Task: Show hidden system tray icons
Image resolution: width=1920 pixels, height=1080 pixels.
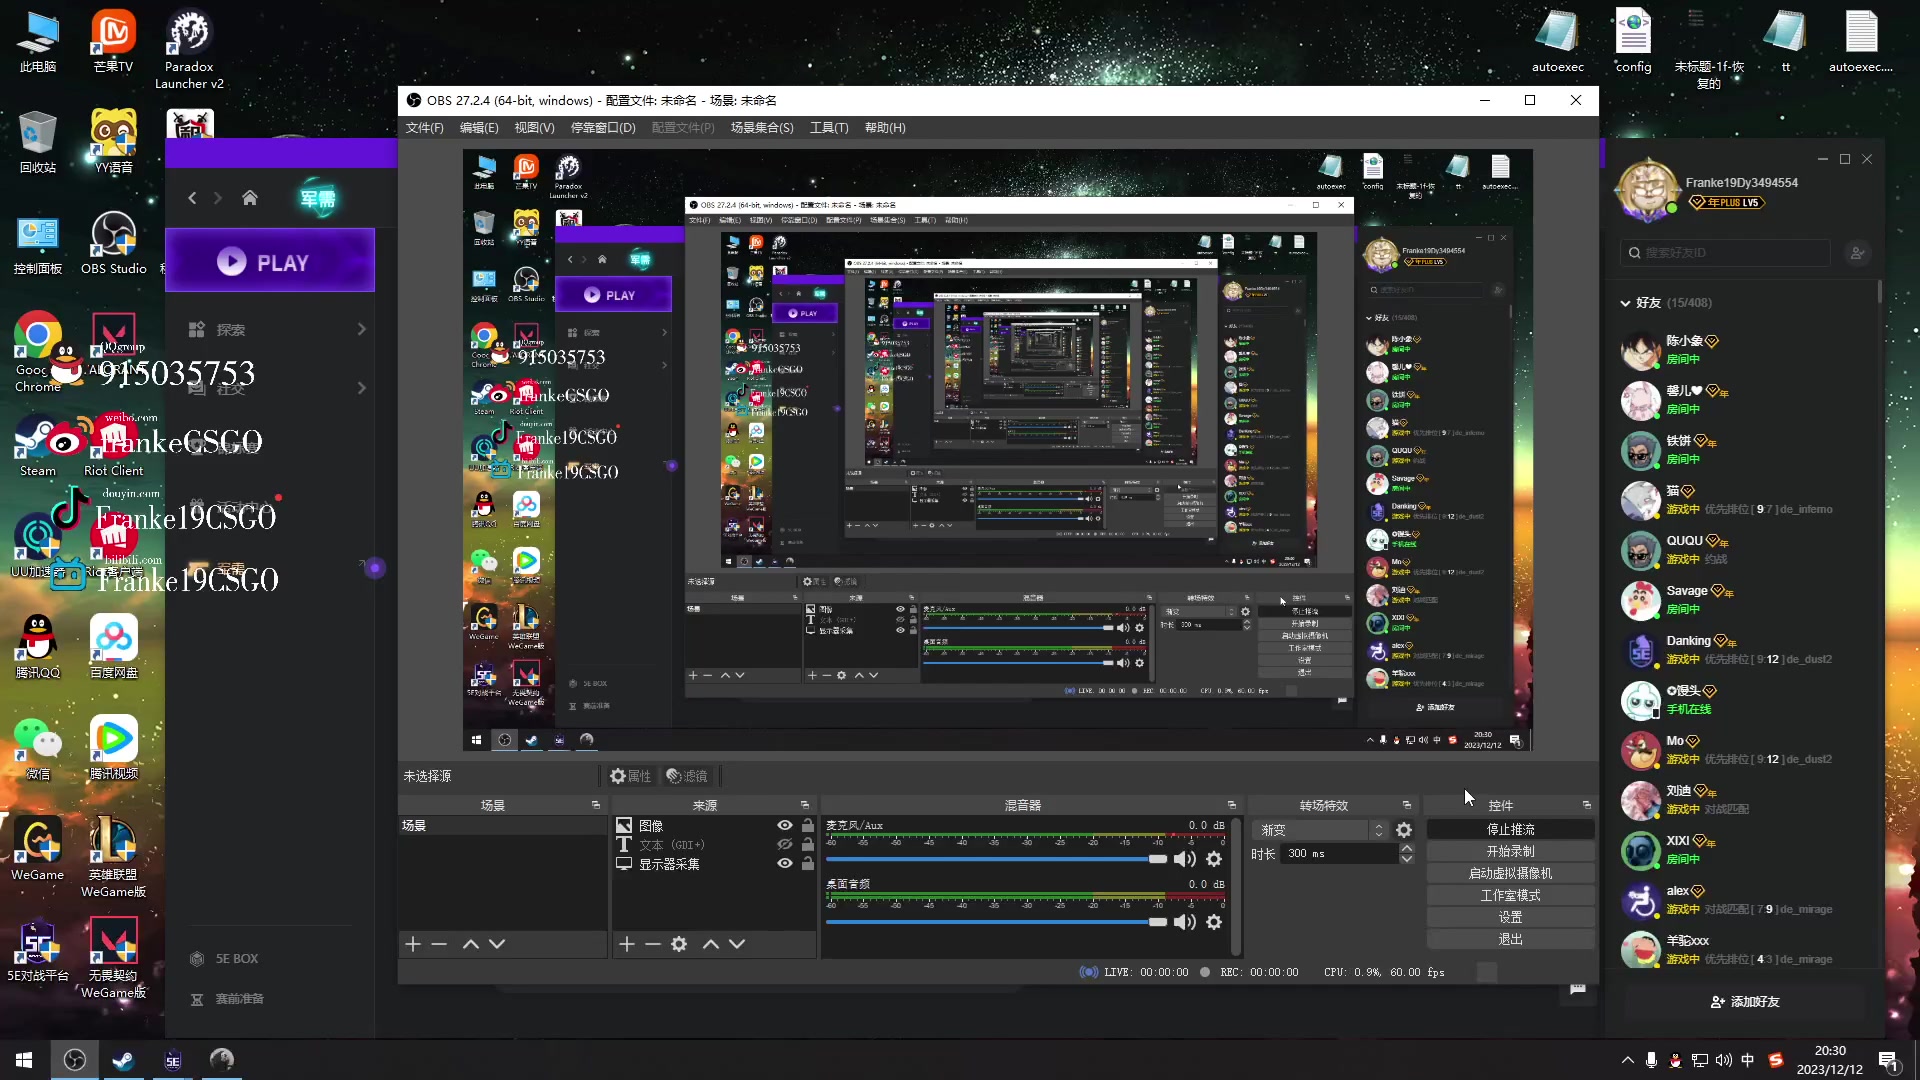Action: click(1627, 1060)
